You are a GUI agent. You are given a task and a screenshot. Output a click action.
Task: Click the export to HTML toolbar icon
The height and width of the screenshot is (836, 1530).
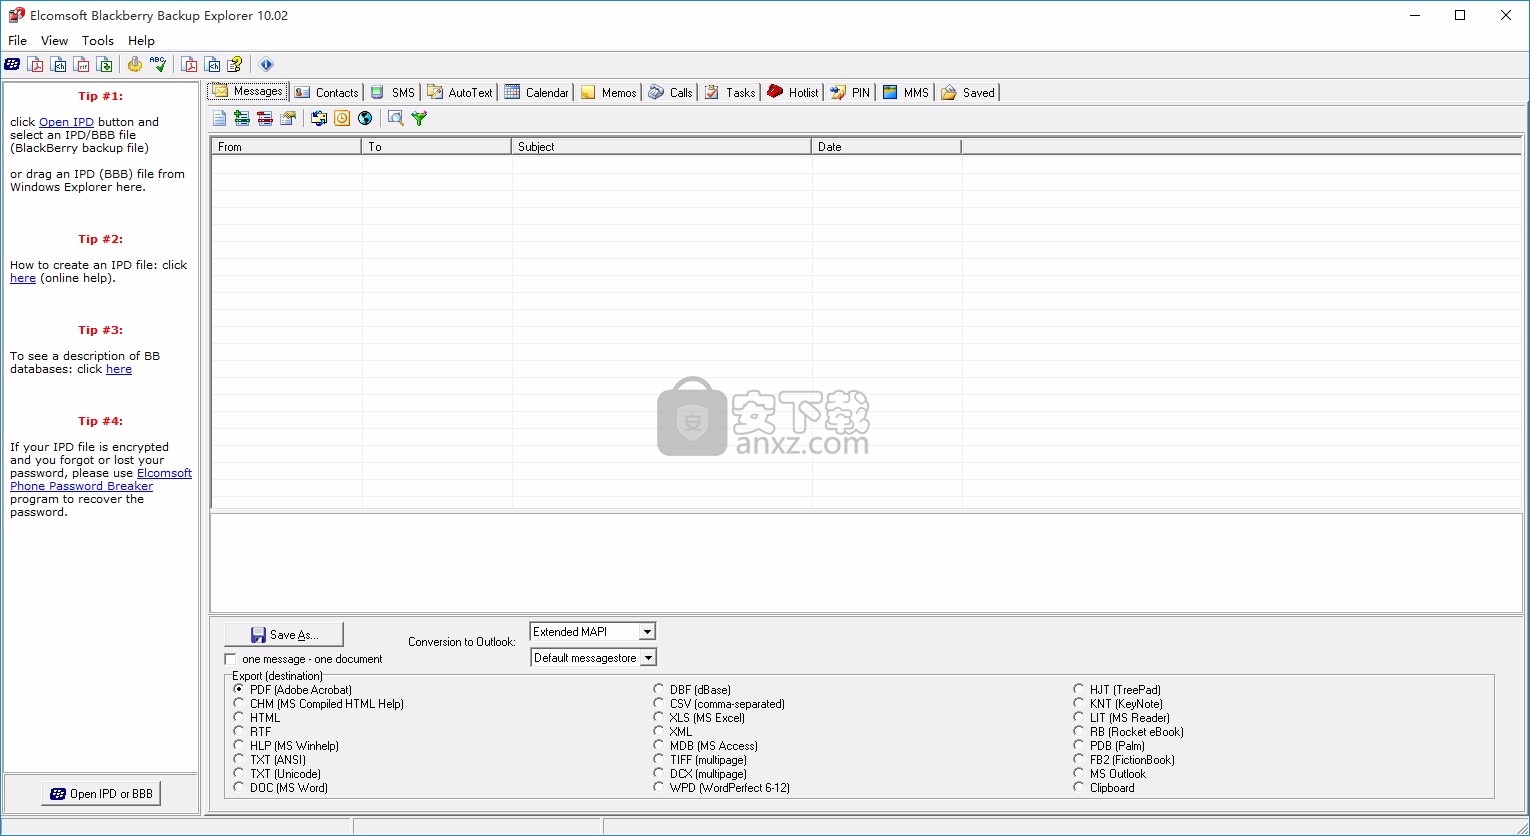[x=59, y=64]
